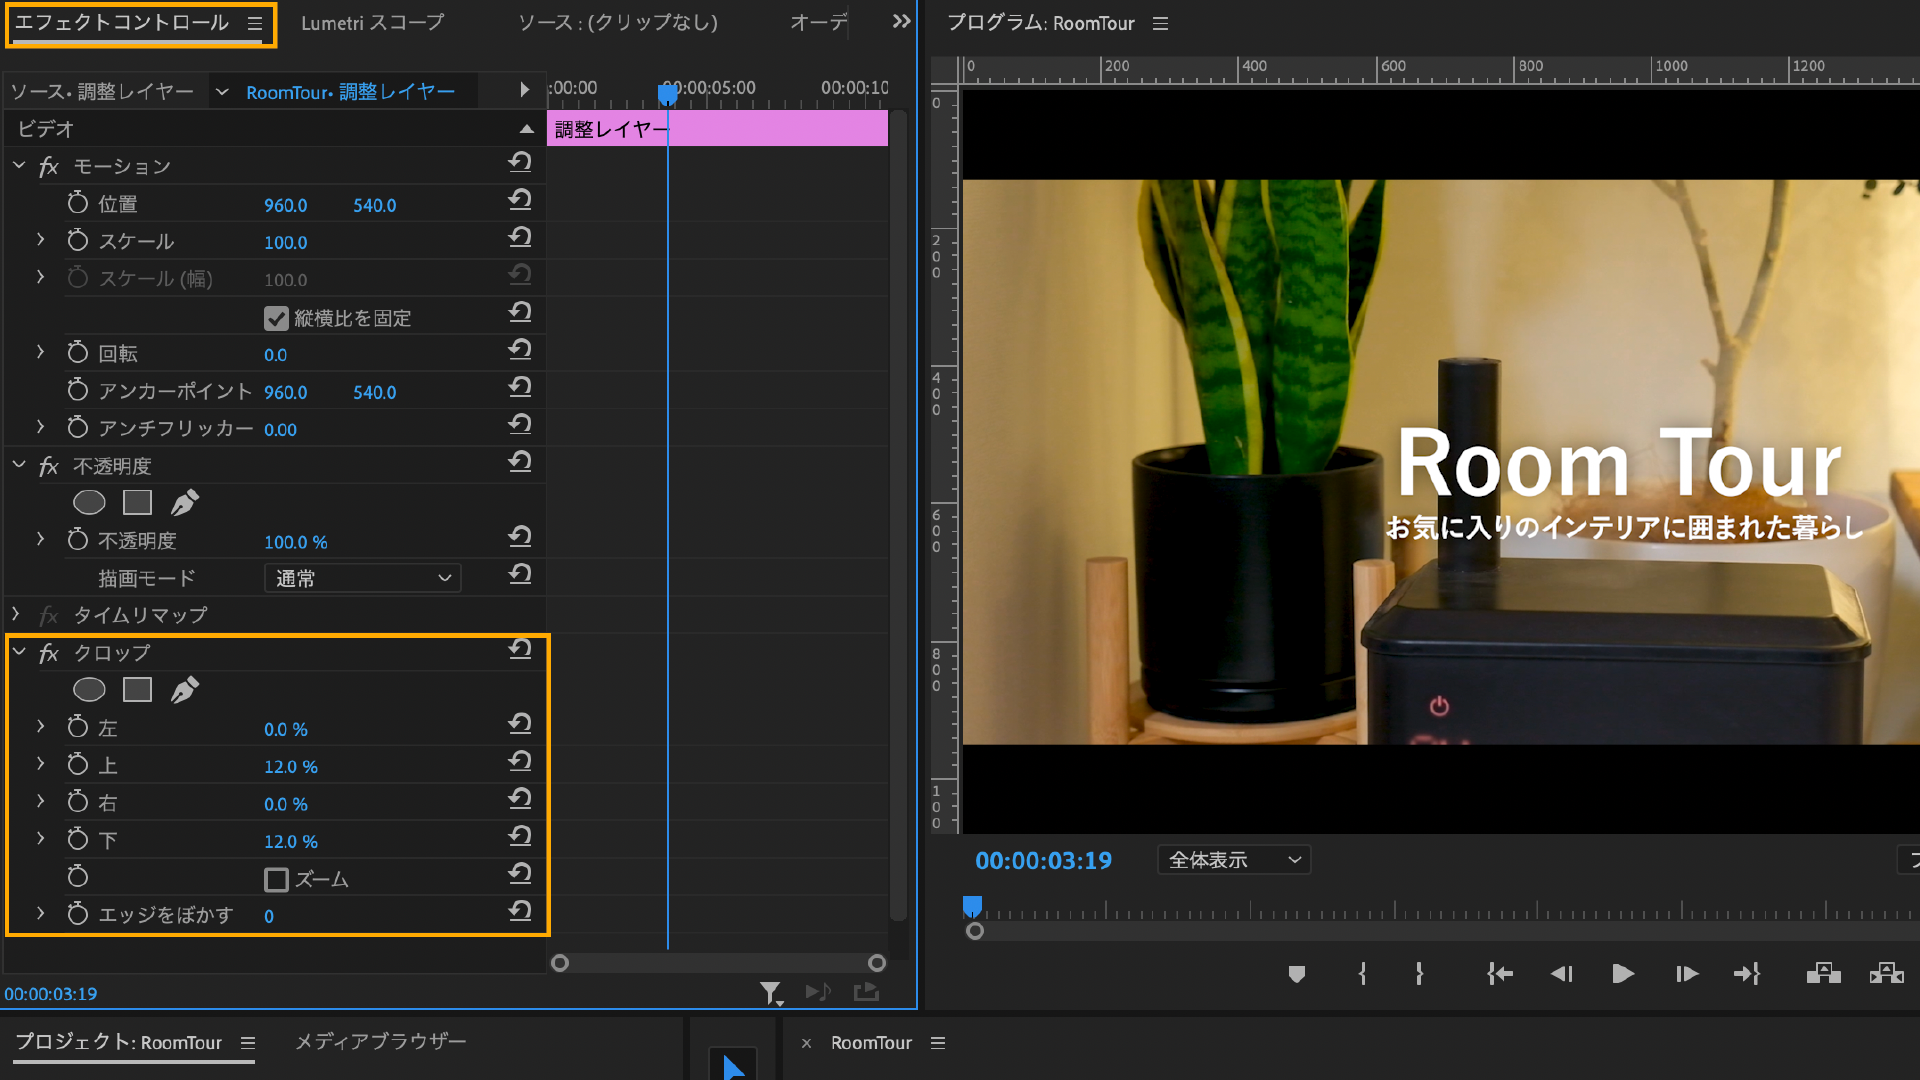Click the 下 (bottom) crop value 12.0 %
This screenshot has height=1080, width=1920.
pos(290,842)
